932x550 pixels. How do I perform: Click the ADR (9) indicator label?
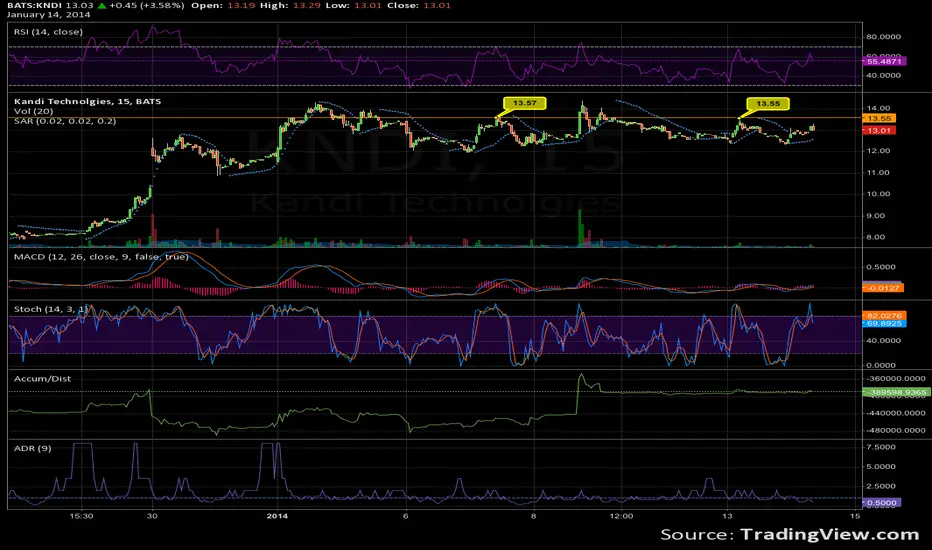(32, 448)
